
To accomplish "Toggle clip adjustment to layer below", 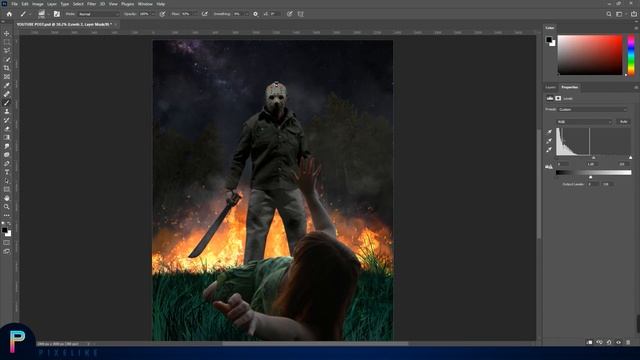I will coord(589,342).
